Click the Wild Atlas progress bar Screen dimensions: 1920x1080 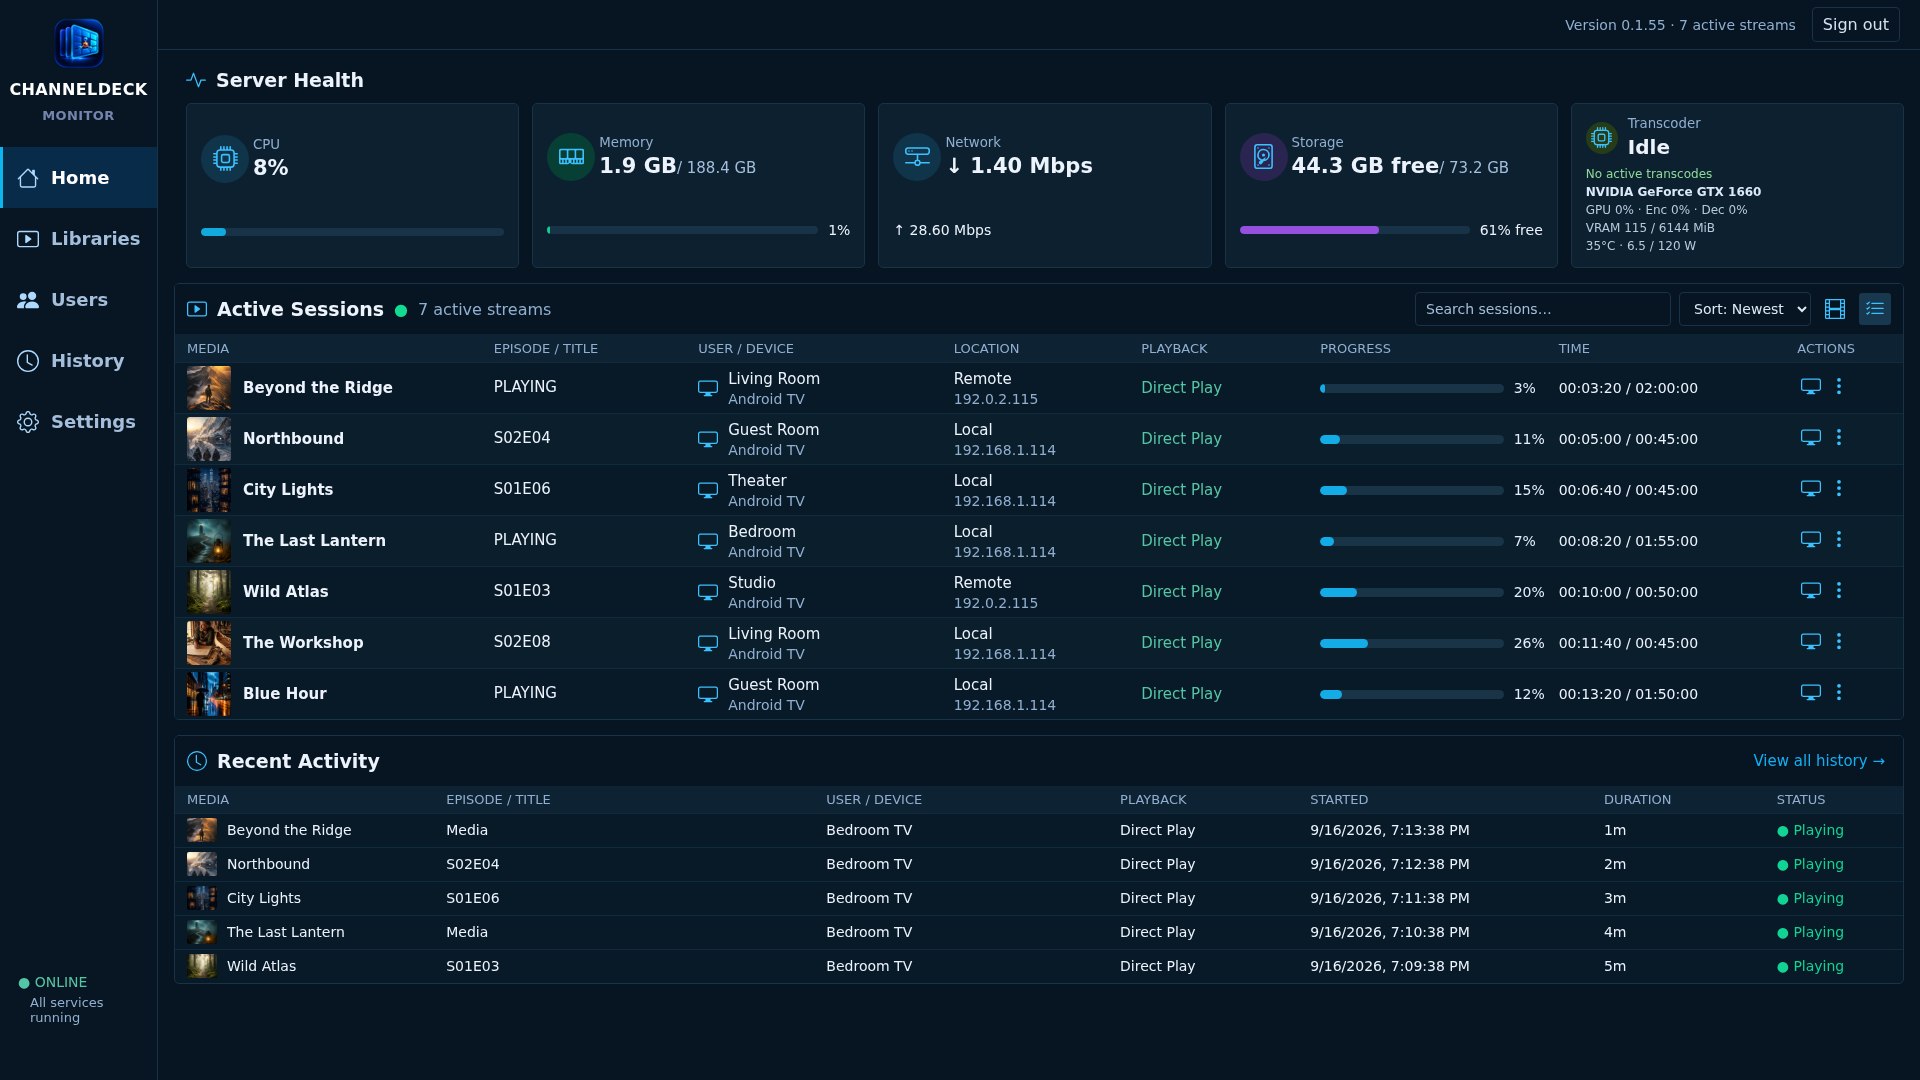1411,592
